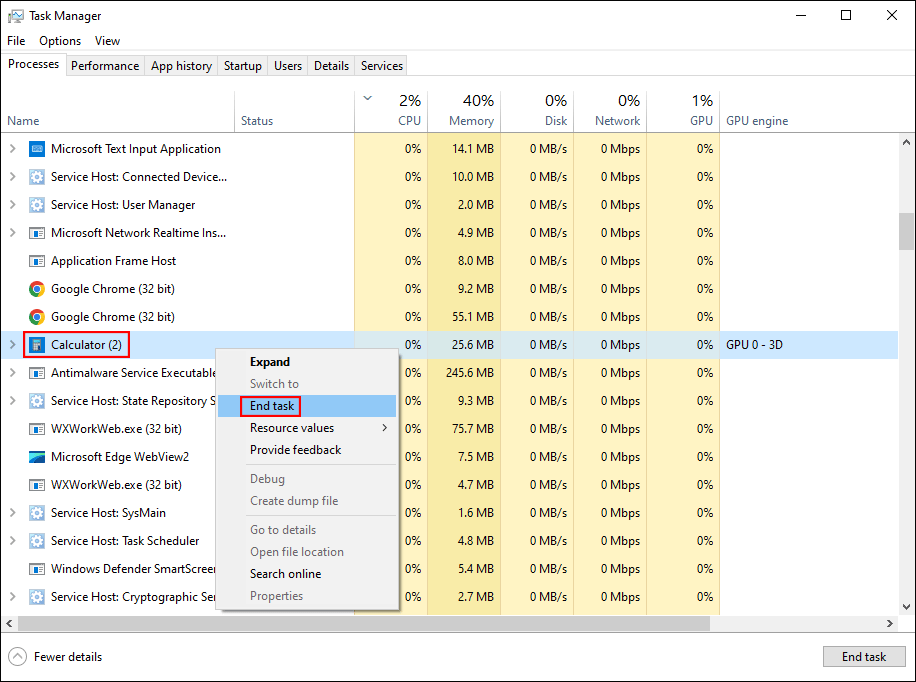Click the Windows Defender SmartScreen icon

coord(37,569)
